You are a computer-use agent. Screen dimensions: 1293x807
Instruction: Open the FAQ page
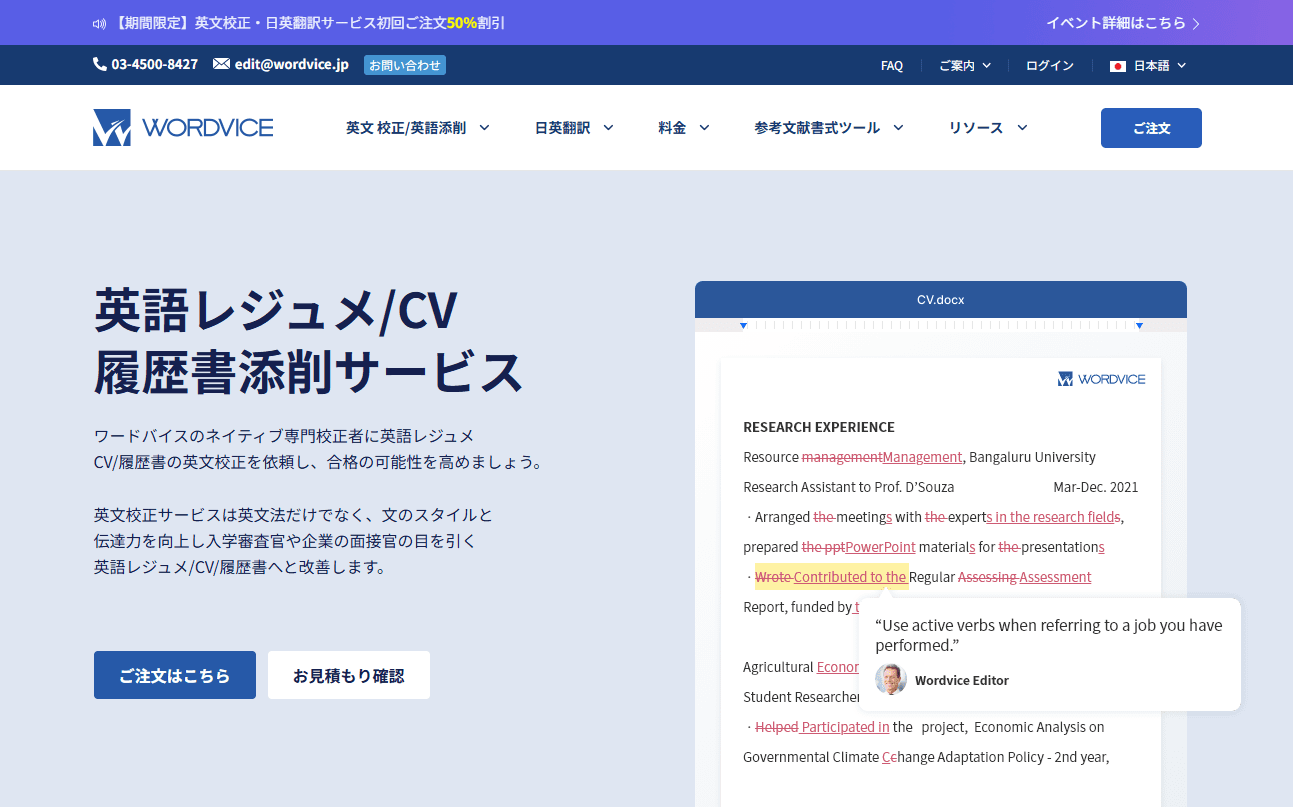click(x=892, y=65)
